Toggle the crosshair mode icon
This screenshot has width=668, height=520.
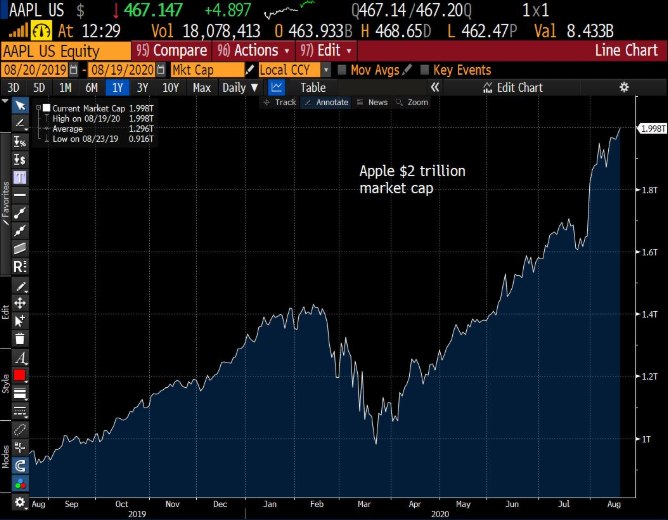[20, 447]
